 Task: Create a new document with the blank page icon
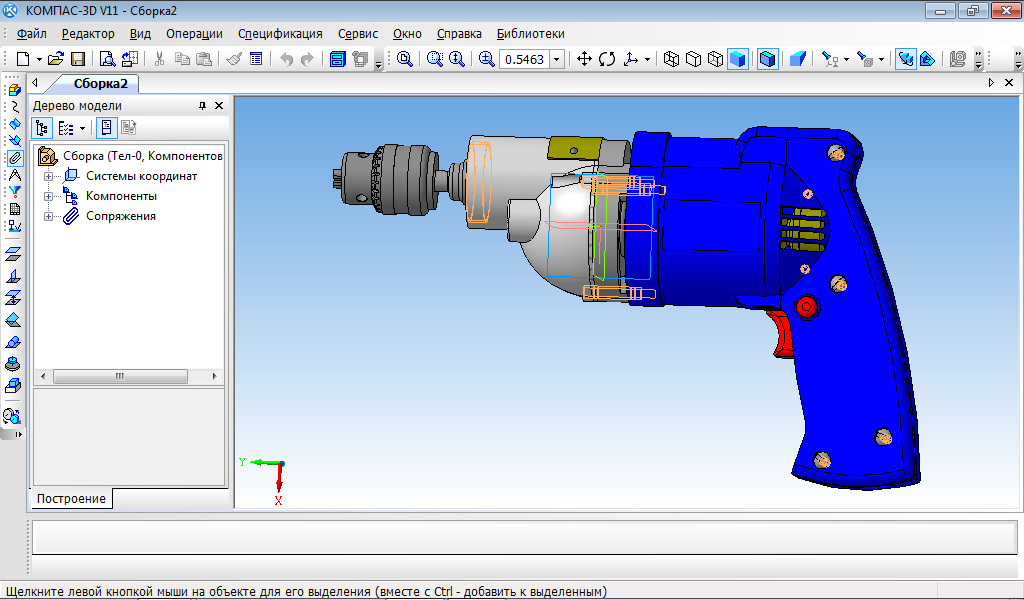pos(23,59)
